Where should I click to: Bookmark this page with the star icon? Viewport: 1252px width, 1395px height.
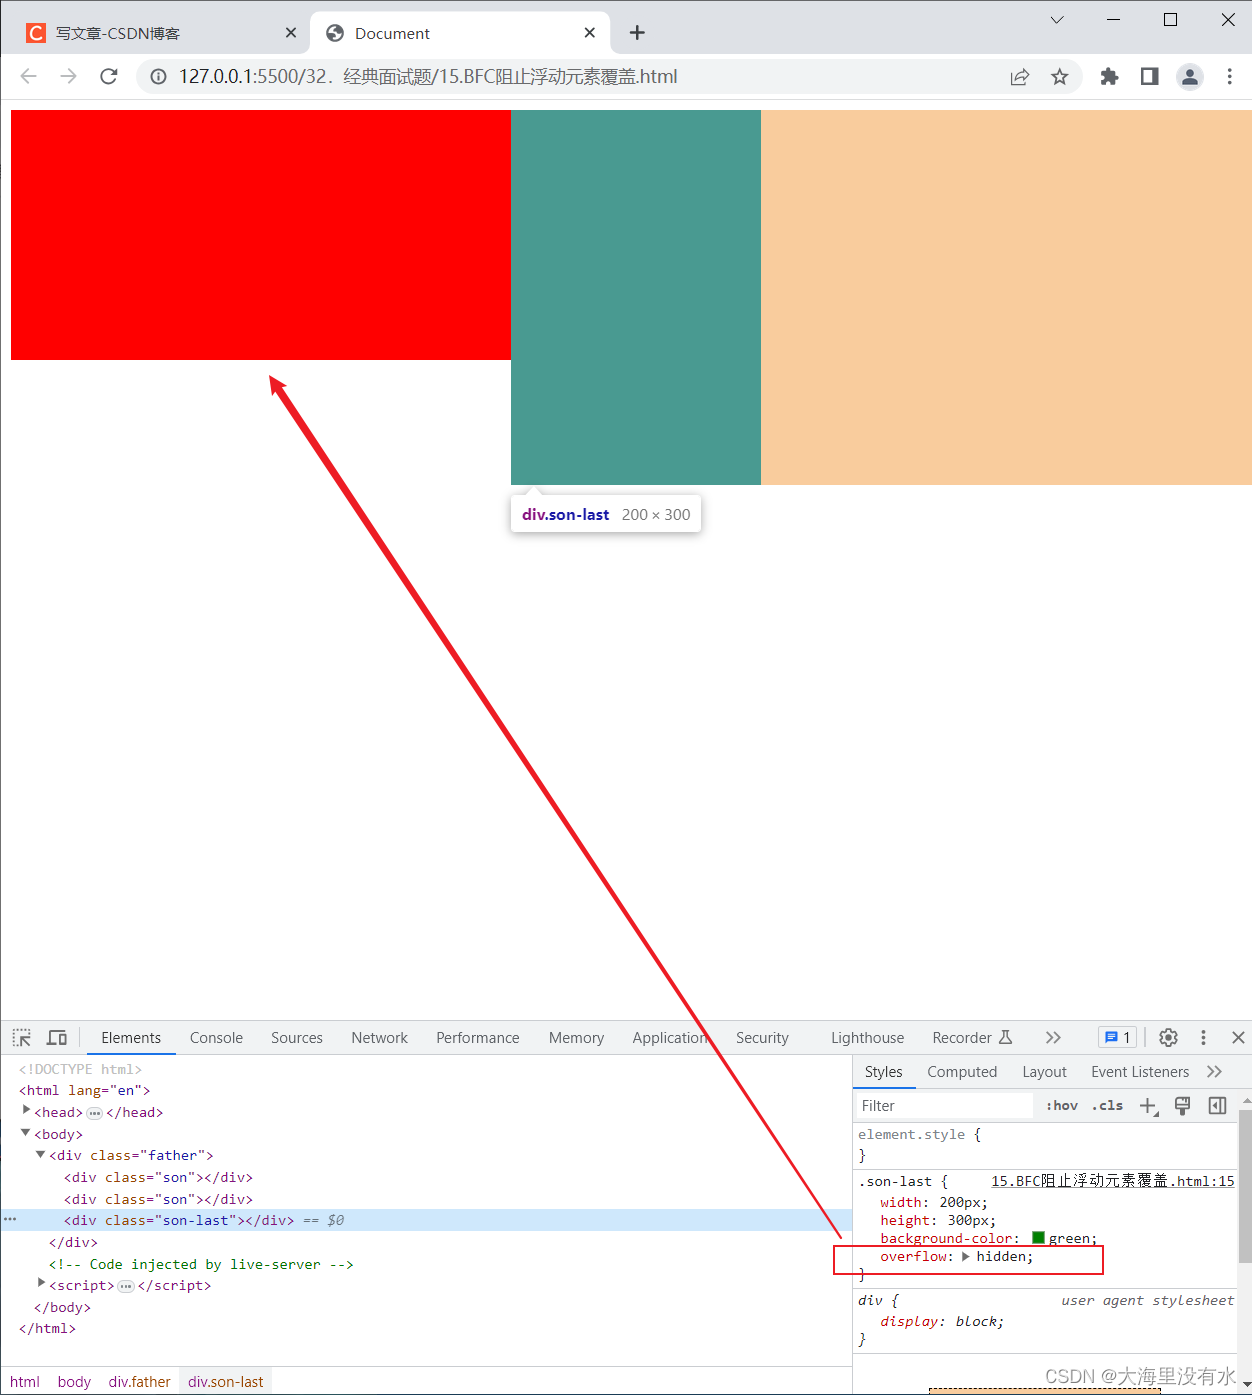[1060, 77]
